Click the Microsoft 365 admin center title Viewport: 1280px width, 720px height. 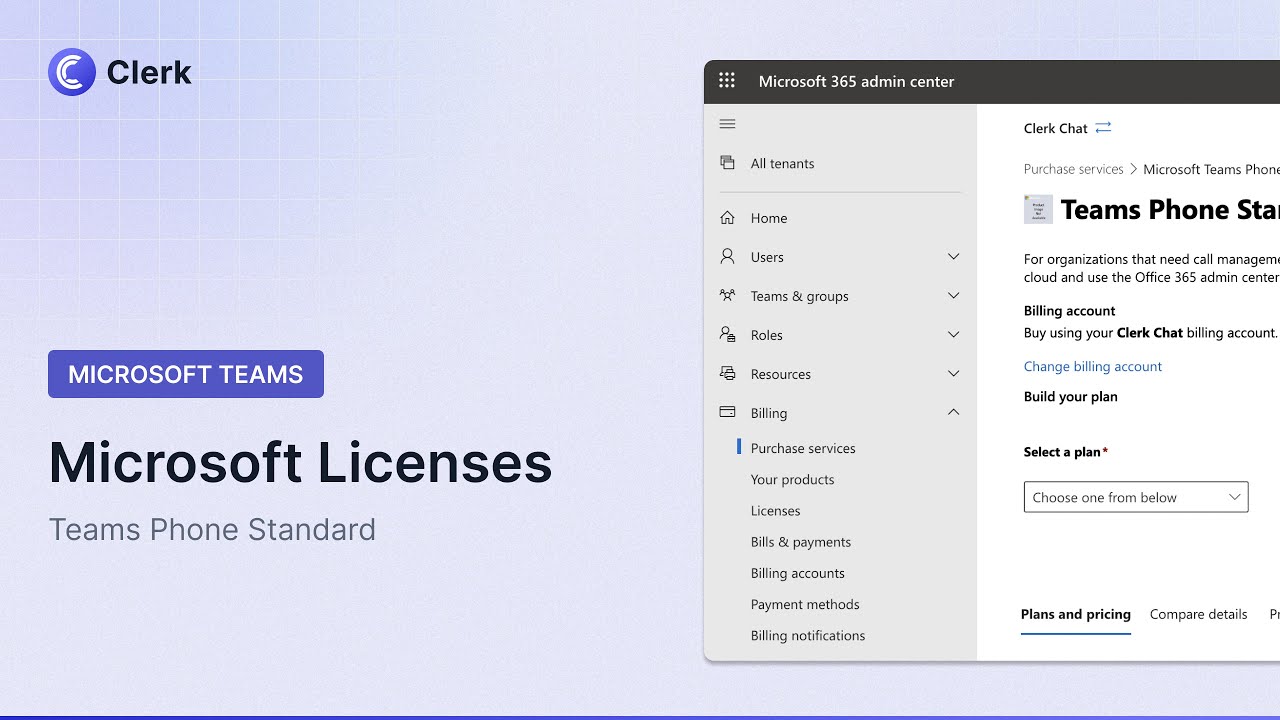pyautogui.click(x=856, y=81)
